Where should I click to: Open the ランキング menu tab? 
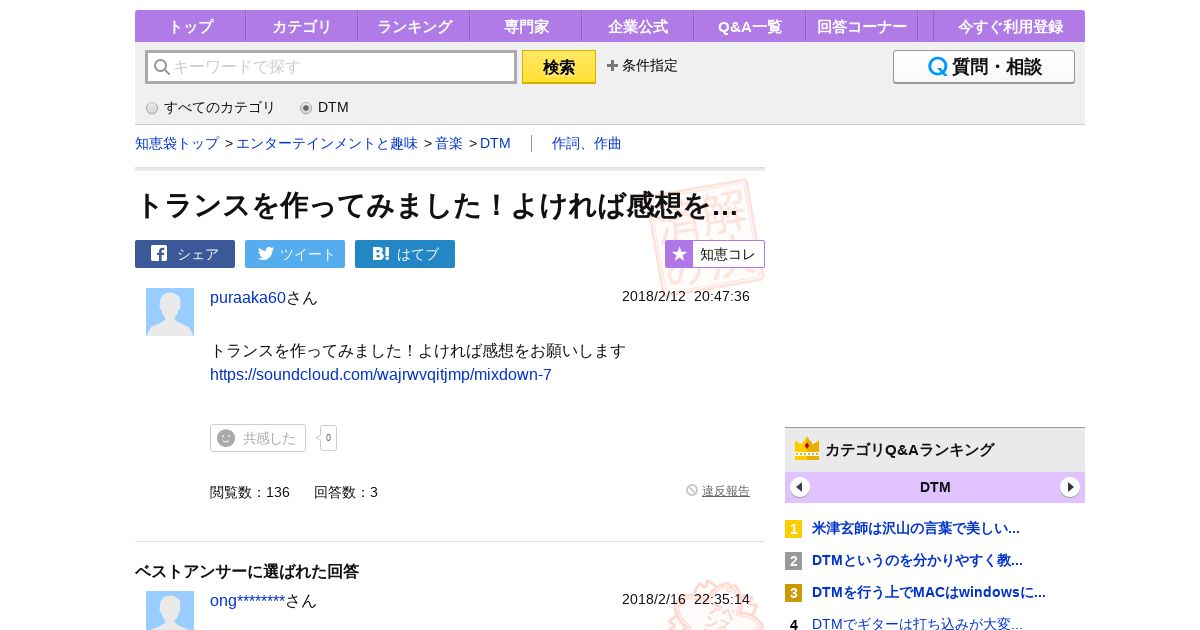[x=414, y=27]
